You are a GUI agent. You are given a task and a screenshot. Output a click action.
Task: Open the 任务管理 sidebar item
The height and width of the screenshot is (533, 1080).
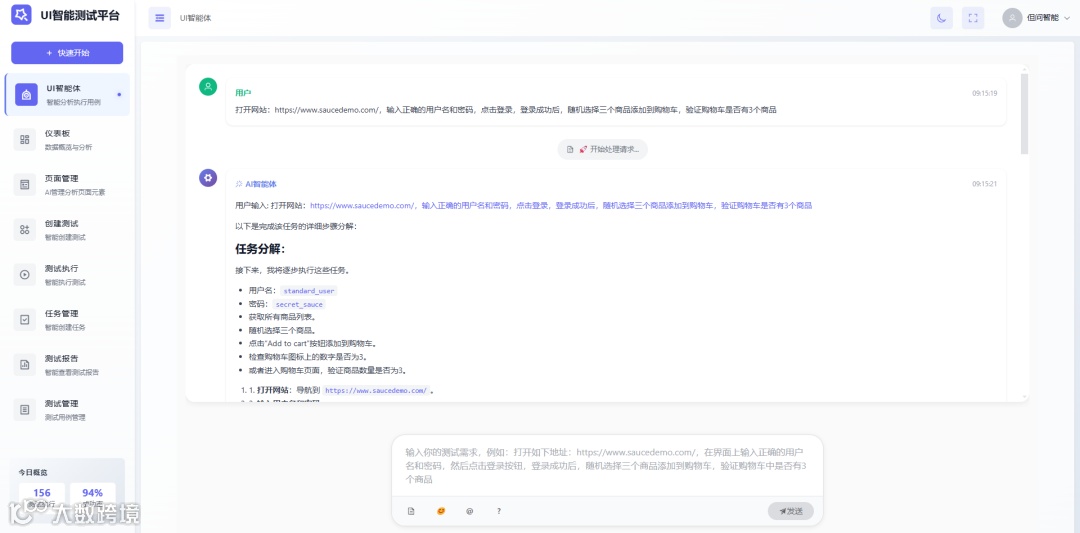(67, 320)
